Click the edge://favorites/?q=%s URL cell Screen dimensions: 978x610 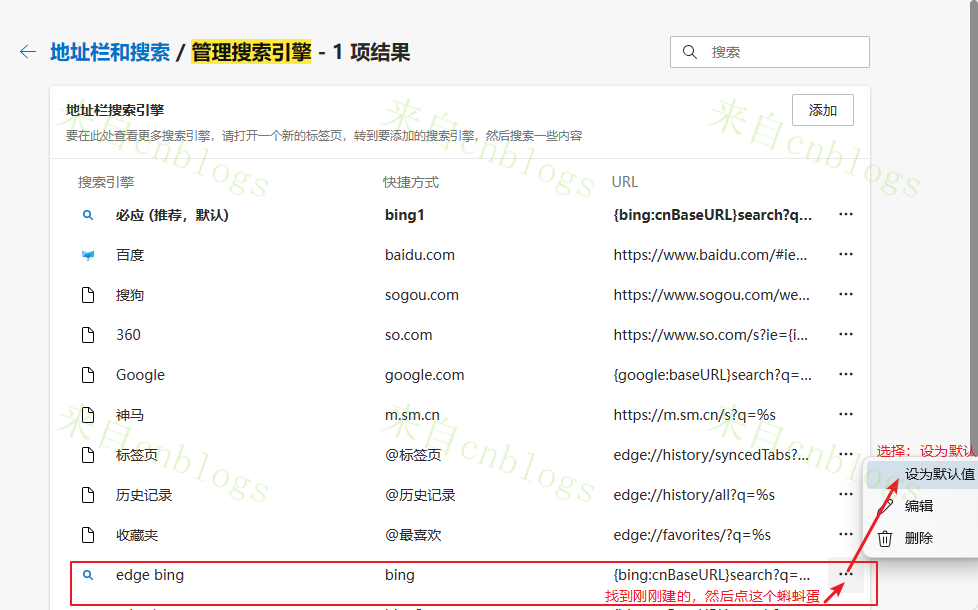pos(692,535)
